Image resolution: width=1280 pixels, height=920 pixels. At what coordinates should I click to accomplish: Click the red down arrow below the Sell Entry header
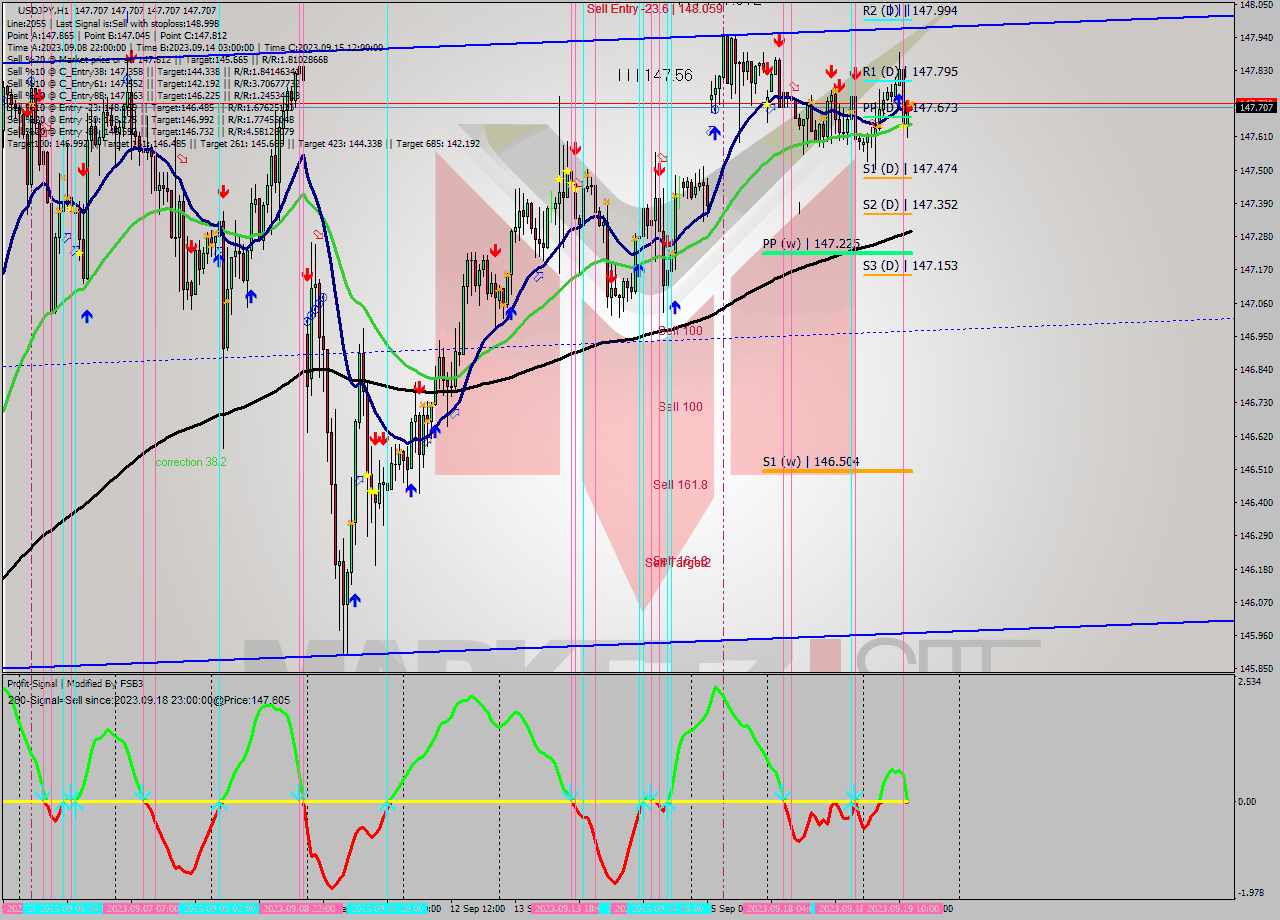pos(779,40)
